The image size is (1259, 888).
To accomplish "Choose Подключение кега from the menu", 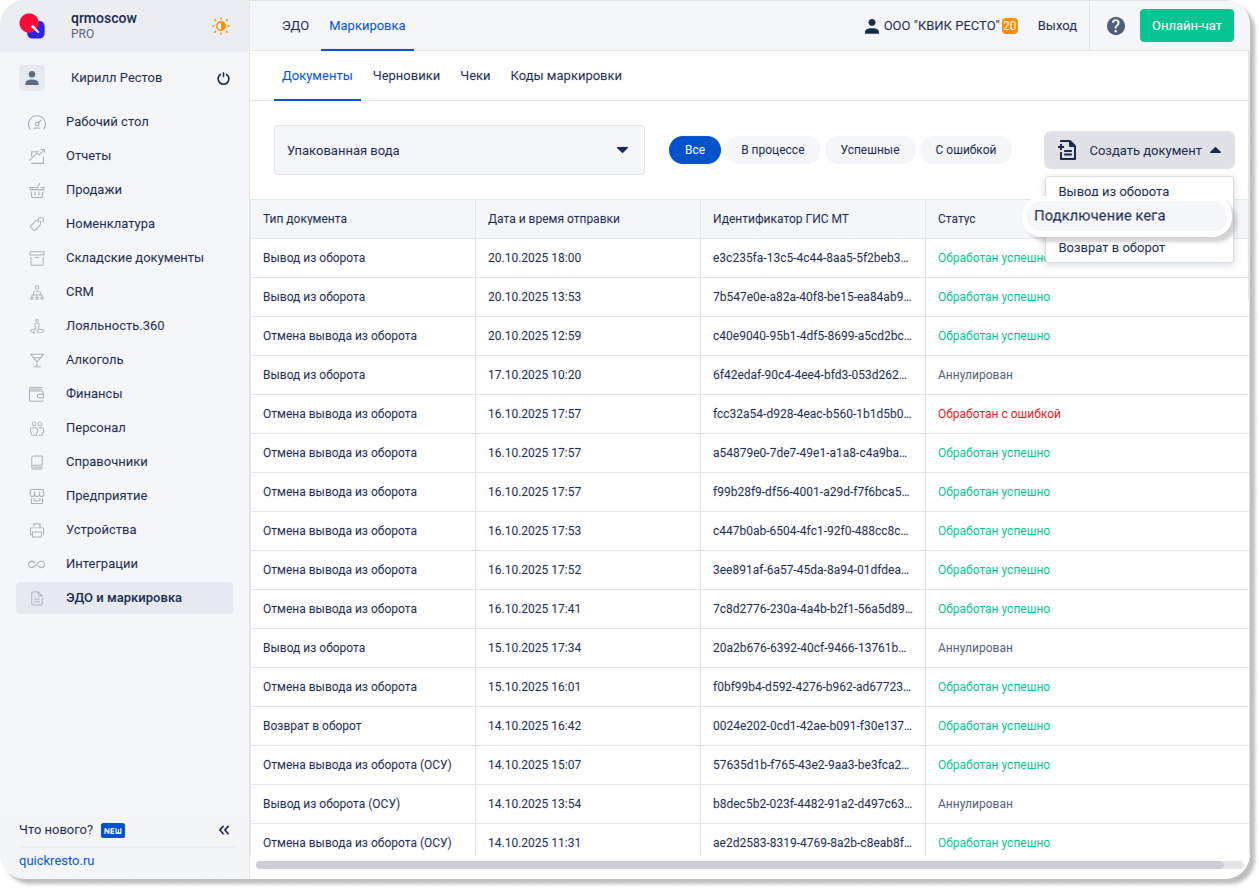I will (1099, 216).
